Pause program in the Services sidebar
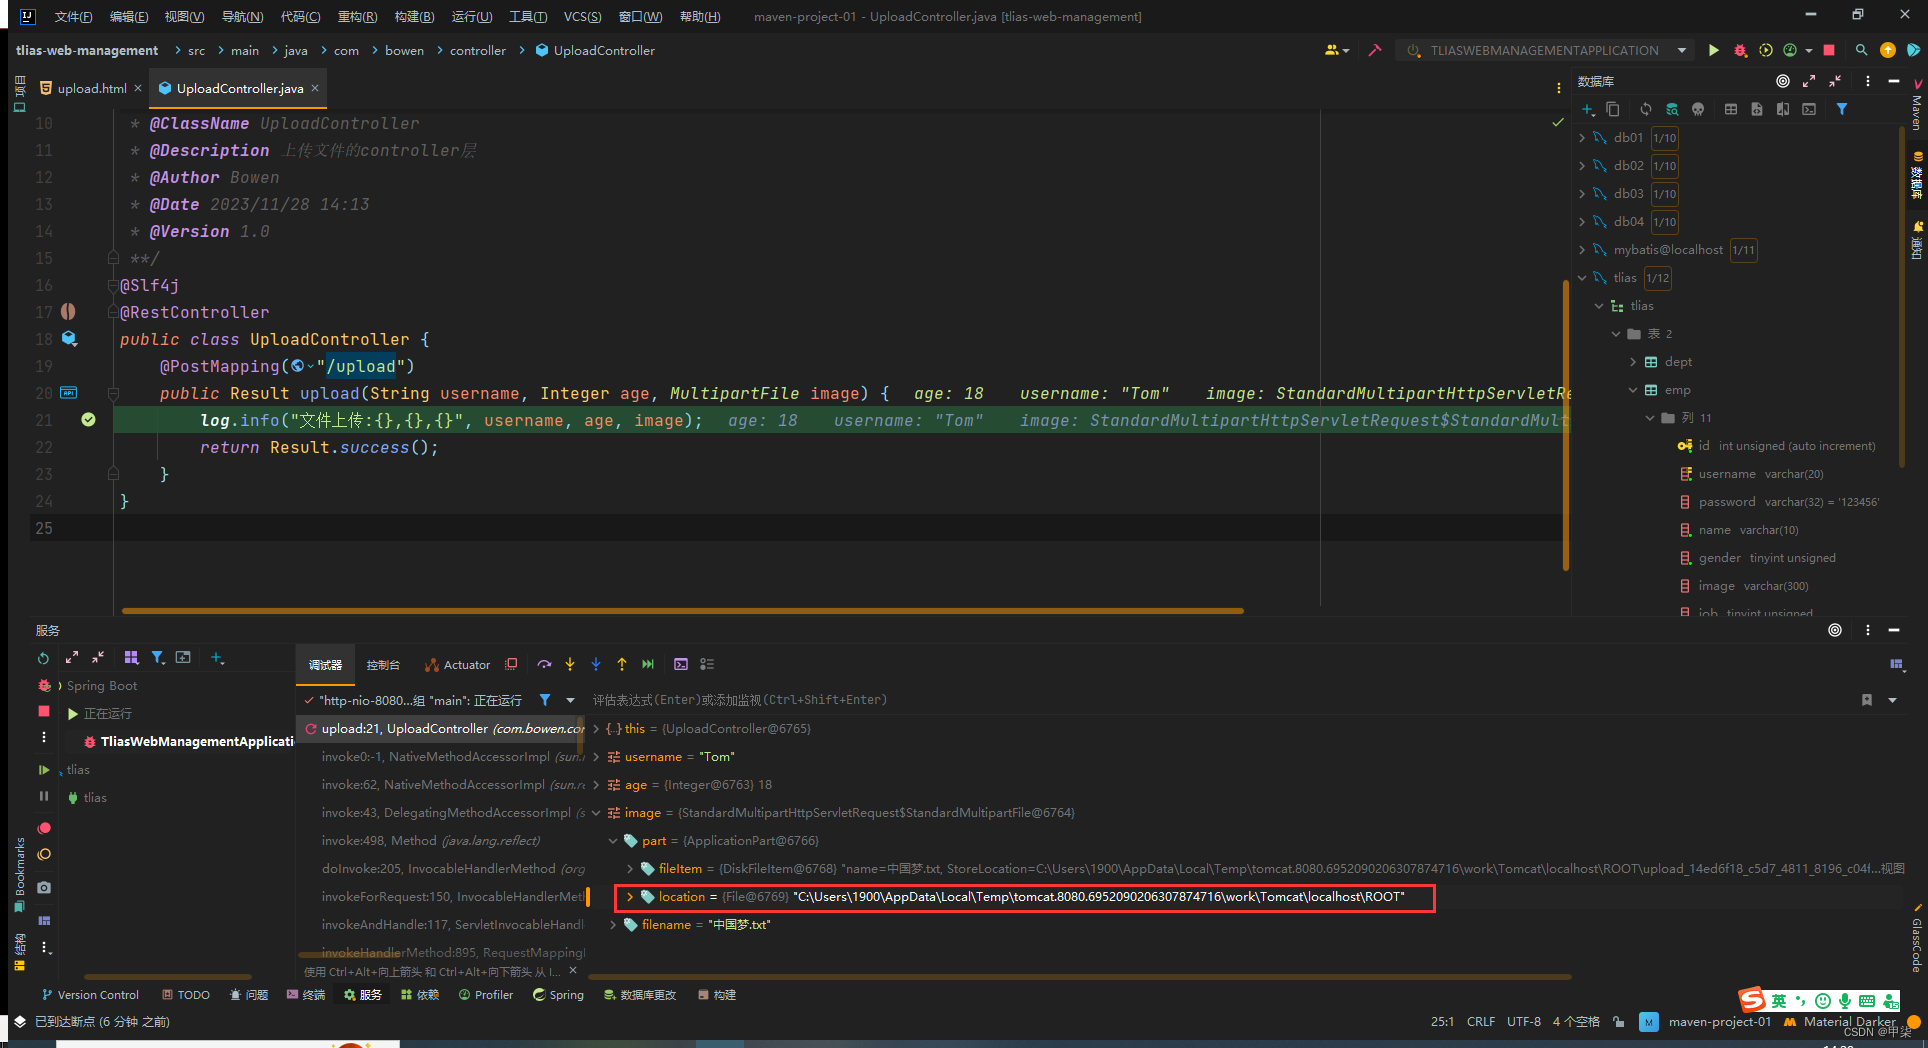This screenshot has width=1928, height=1048. 44,796
